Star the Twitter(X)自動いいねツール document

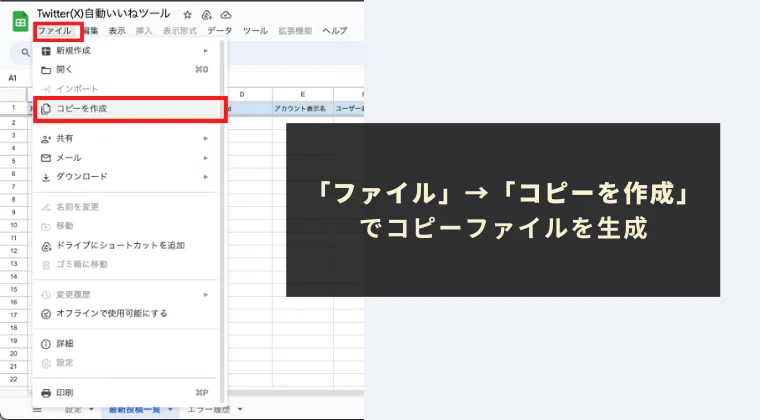[188, 15]
